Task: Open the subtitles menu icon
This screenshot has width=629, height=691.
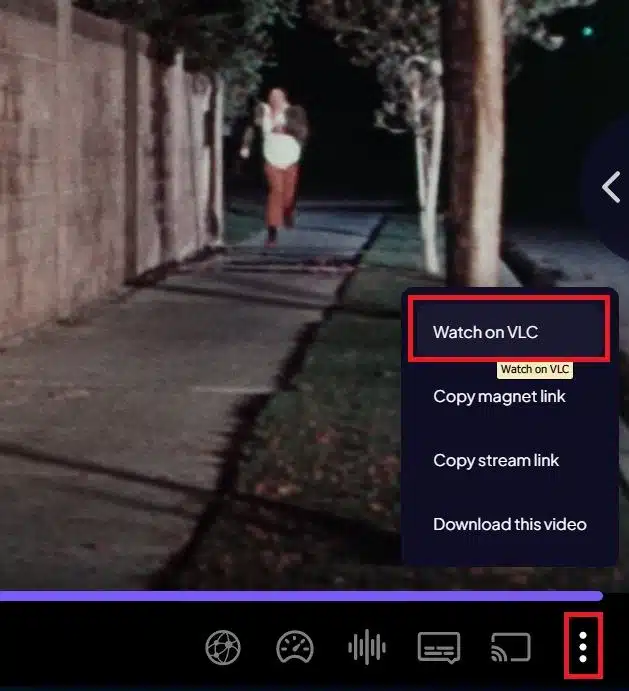Action: click(x=439, y=647)
